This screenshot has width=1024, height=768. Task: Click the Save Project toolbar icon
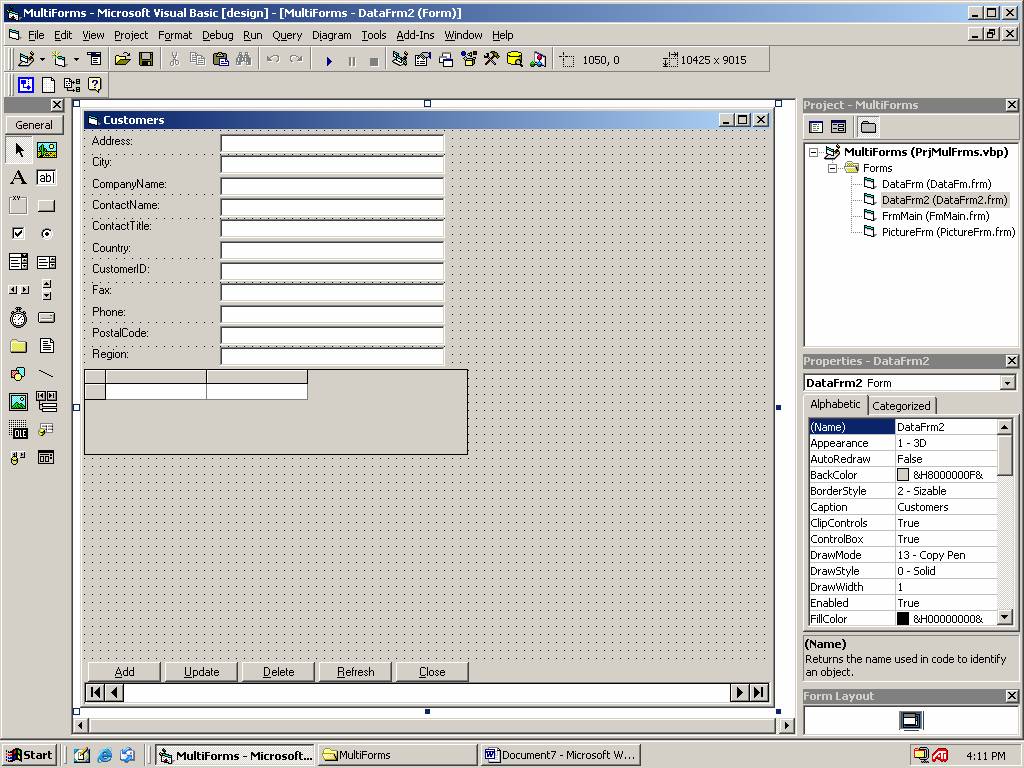point(146,60)
